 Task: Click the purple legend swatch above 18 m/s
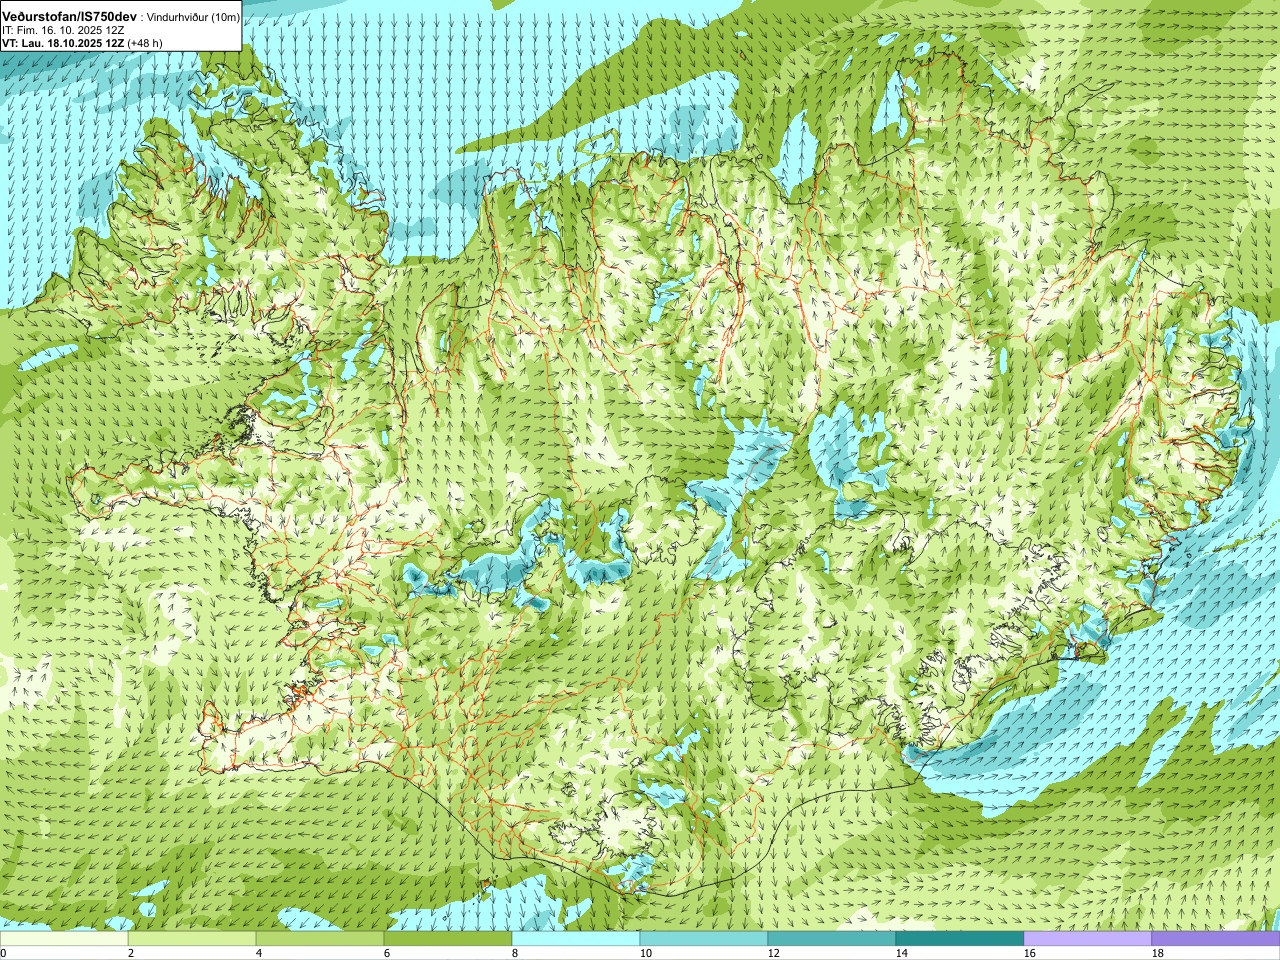(1216, 940)
